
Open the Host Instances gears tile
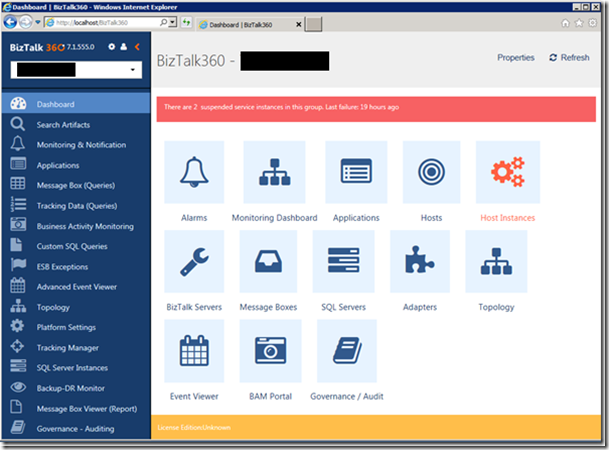click(508, 172)
